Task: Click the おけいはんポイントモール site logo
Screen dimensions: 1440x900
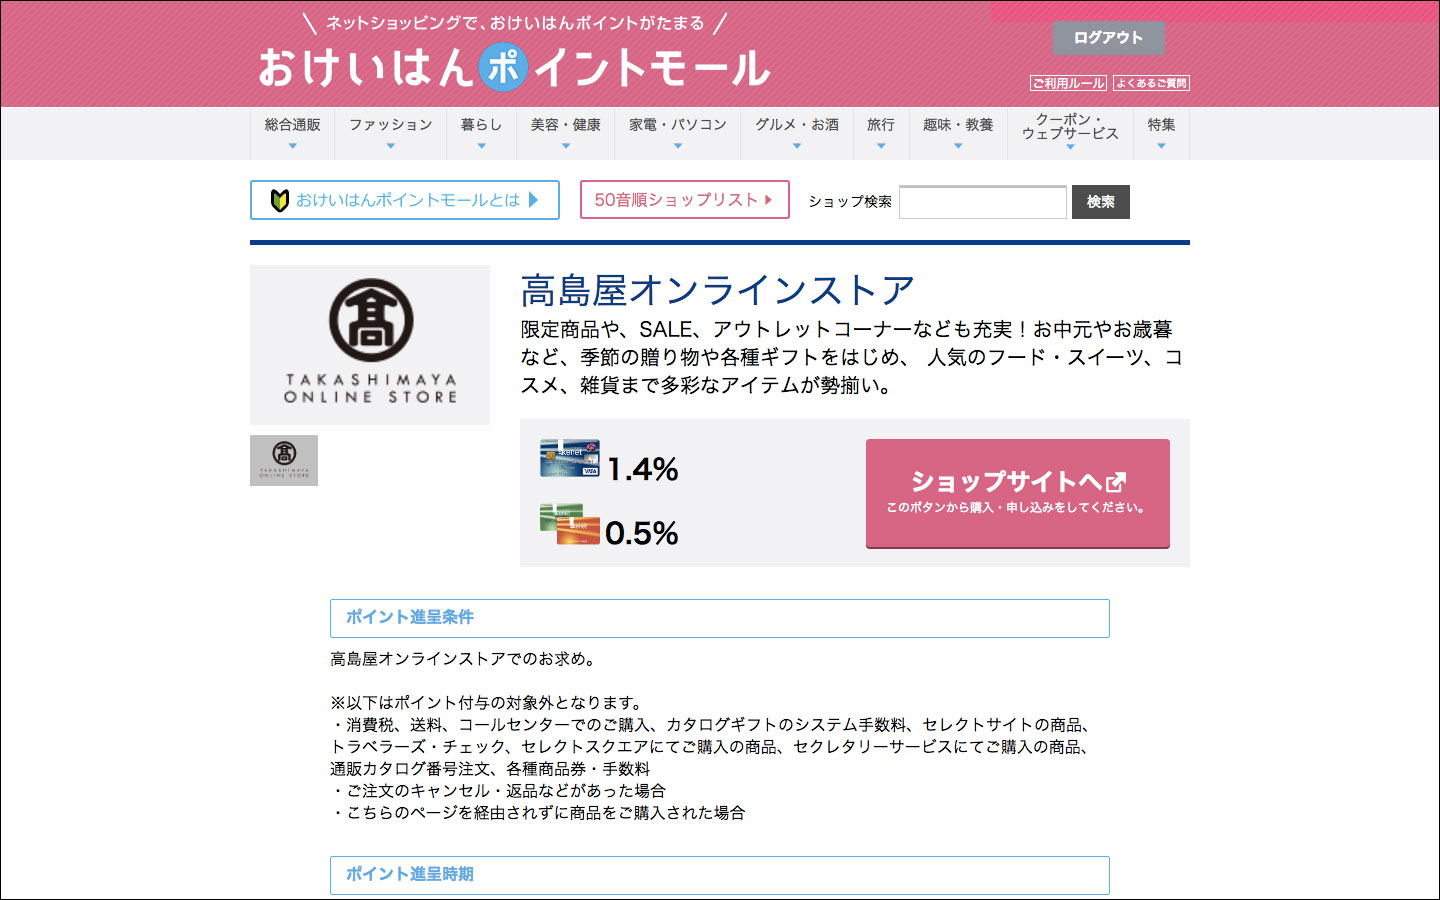Action: [x=514, y=67]
